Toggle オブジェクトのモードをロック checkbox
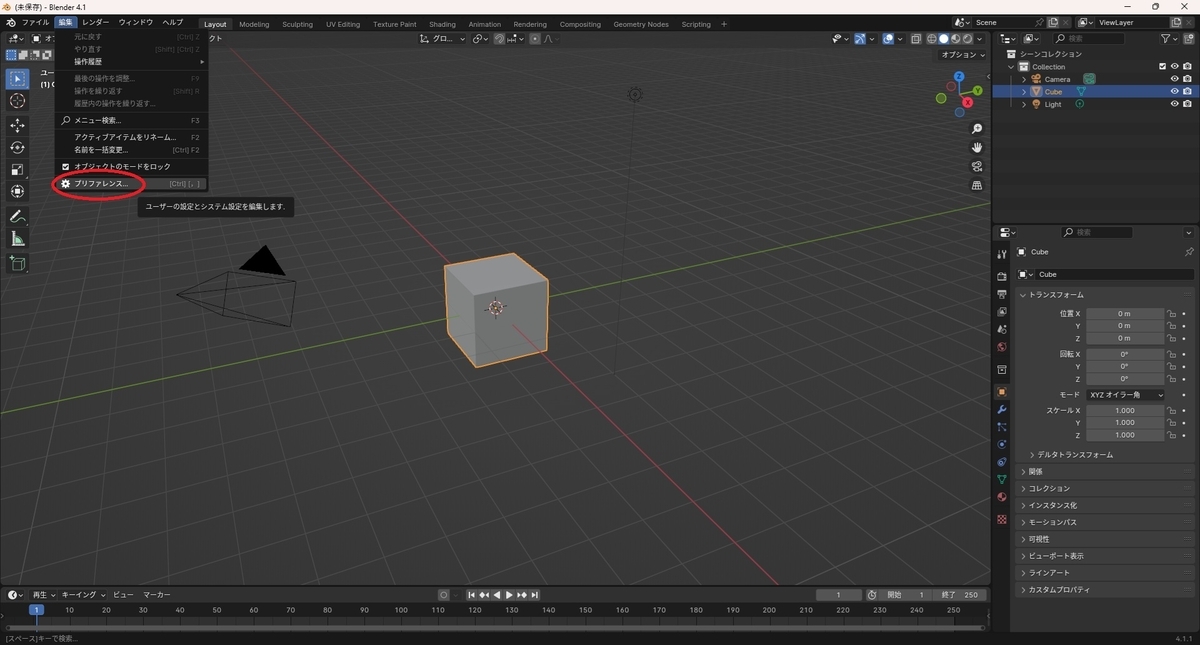Screen dimensions: 1200x645 (x=66, y=166)
